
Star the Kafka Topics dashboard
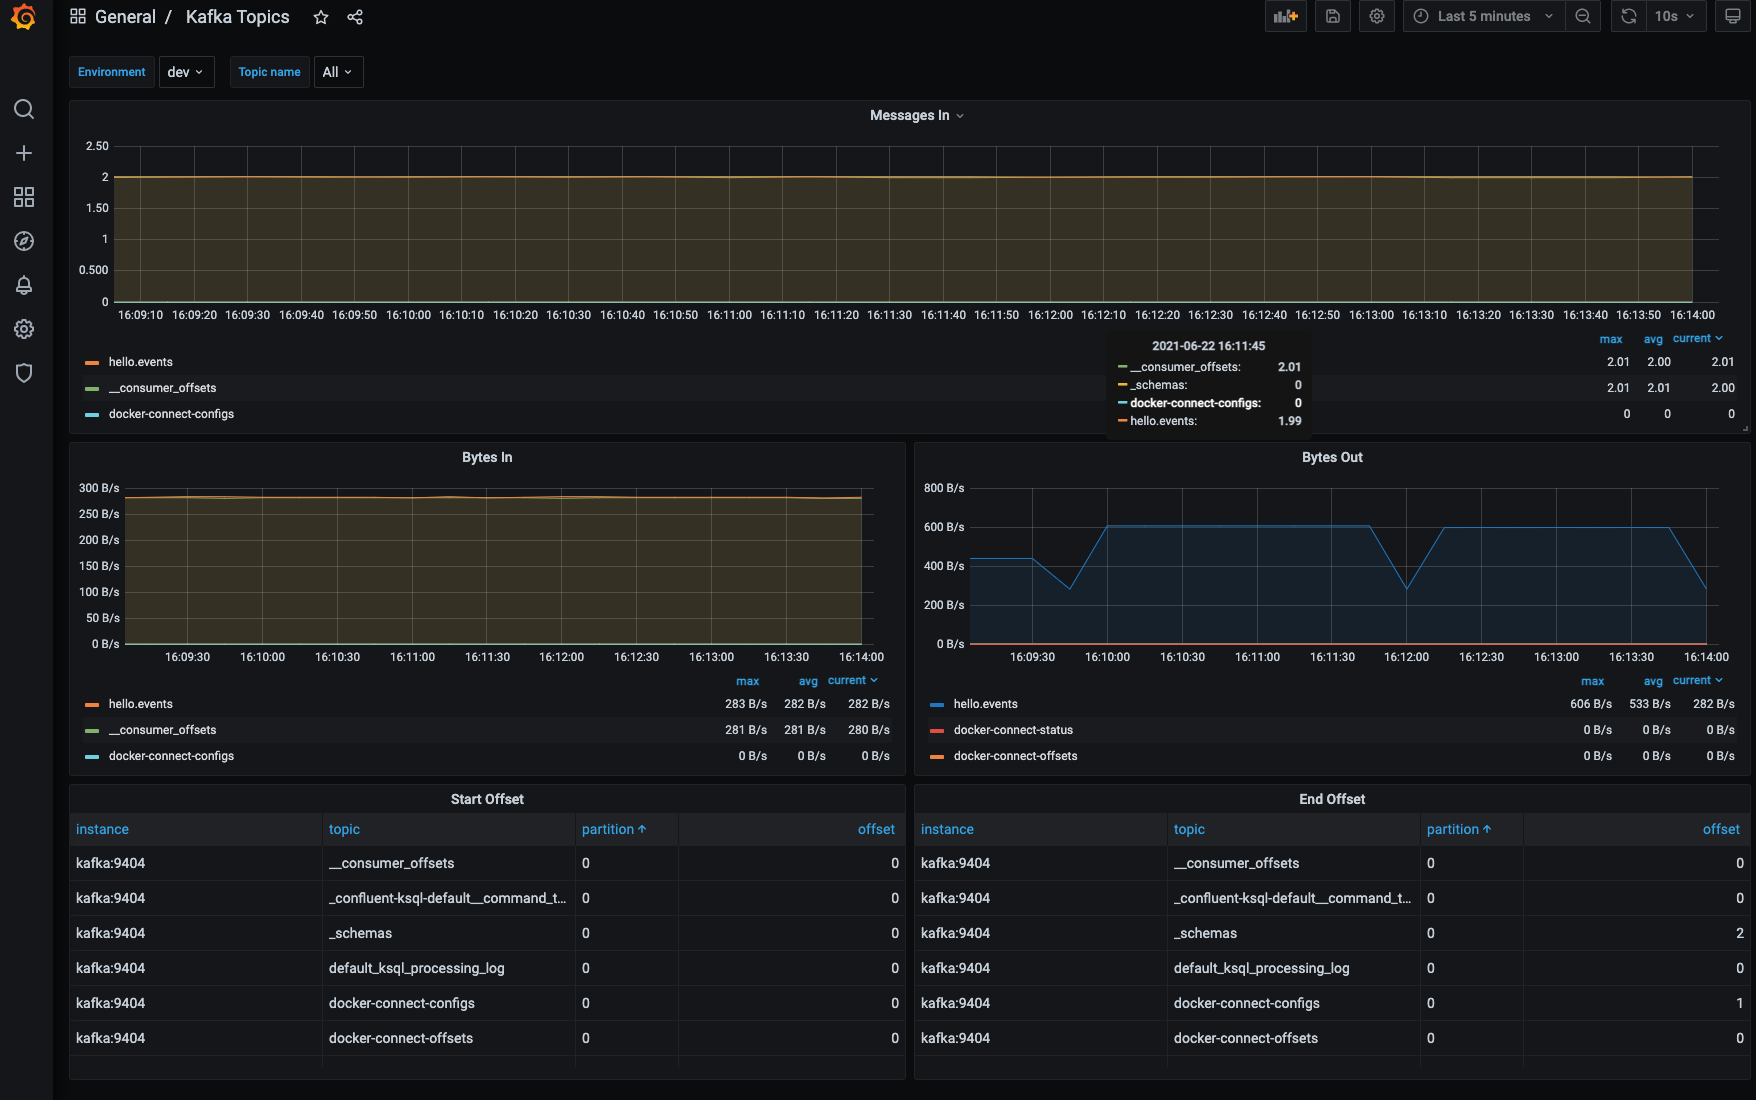[321, 17]
